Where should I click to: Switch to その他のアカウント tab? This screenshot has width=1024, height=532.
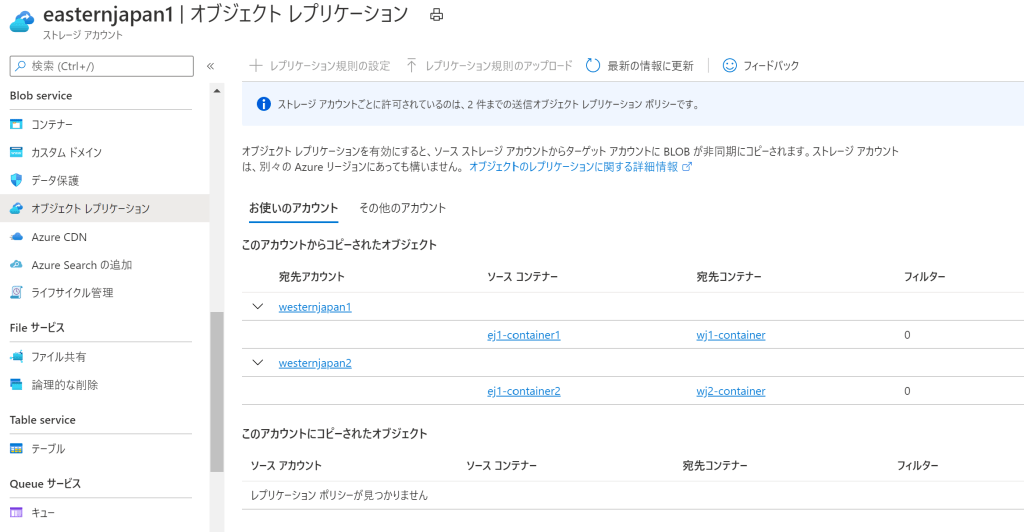pos(402,208)
